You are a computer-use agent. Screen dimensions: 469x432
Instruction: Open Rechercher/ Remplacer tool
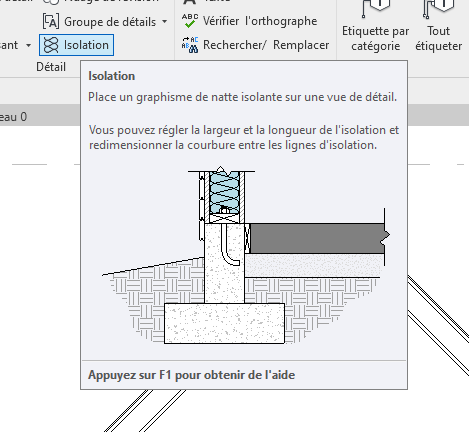255,45
